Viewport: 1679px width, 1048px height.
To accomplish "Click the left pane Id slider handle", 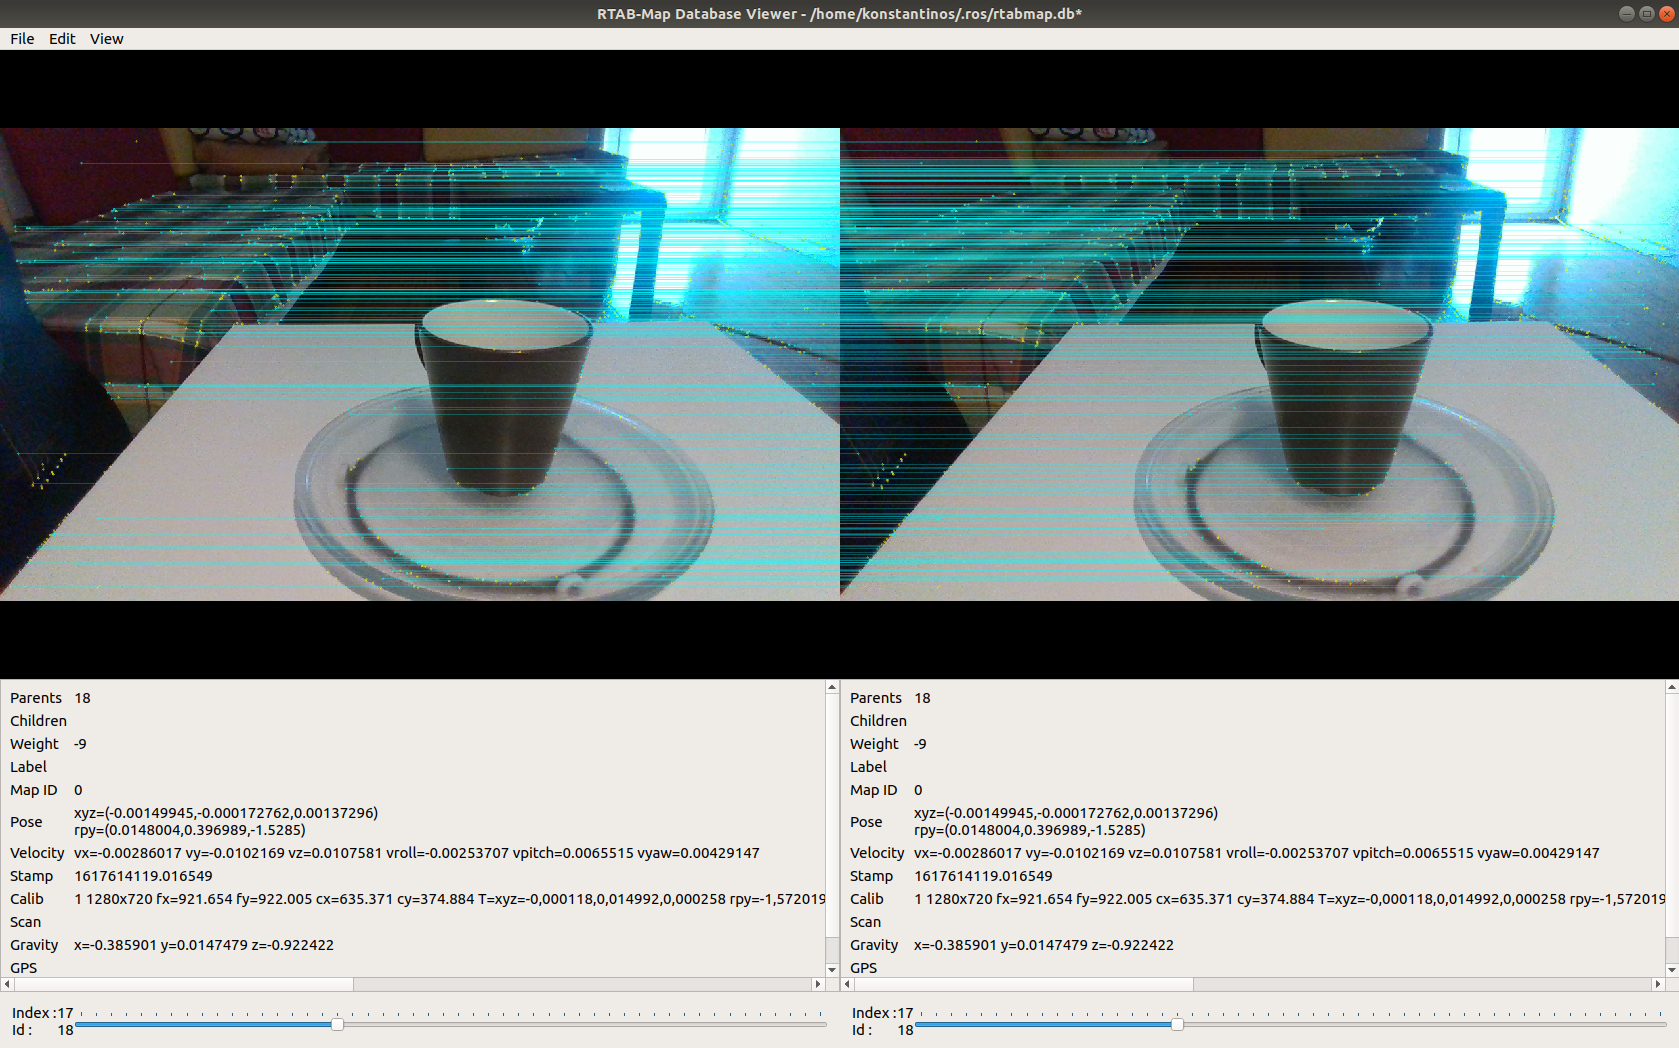I will [339, 1025].
